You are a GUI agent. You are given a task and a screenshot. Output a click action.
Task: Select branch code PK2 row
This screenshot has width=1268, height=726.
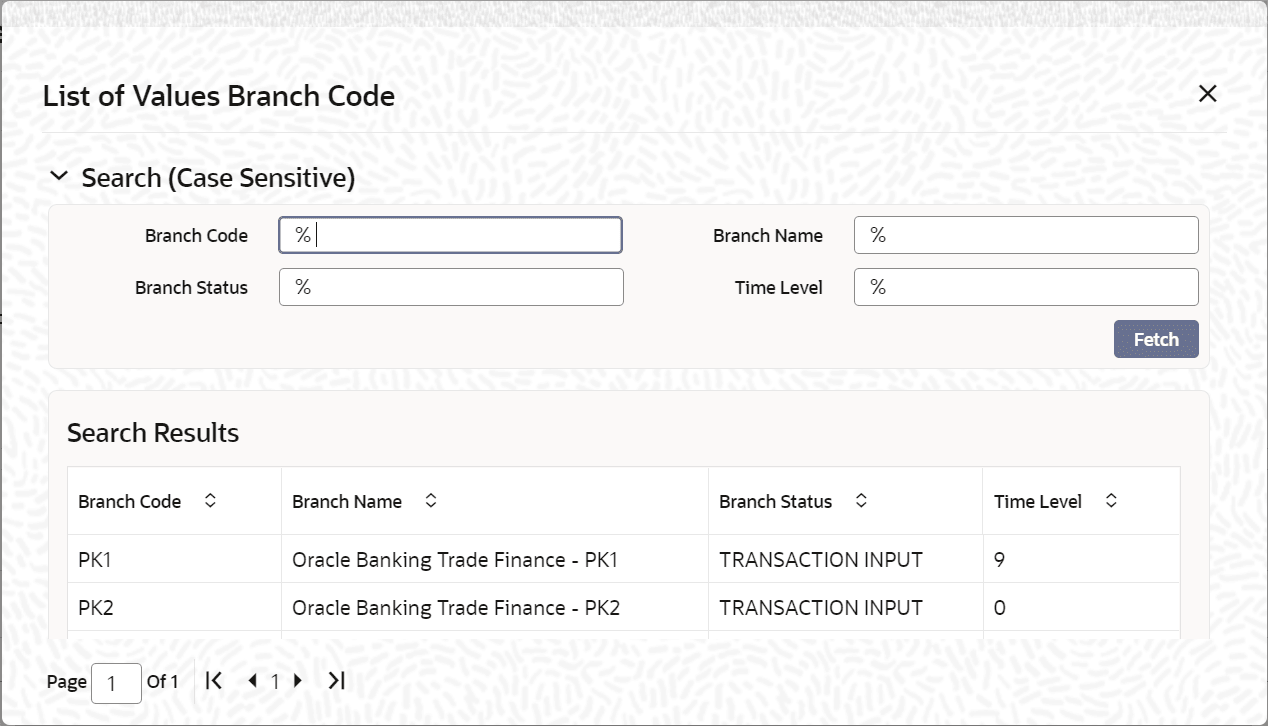pyautogui.click(x=624, y=607)
